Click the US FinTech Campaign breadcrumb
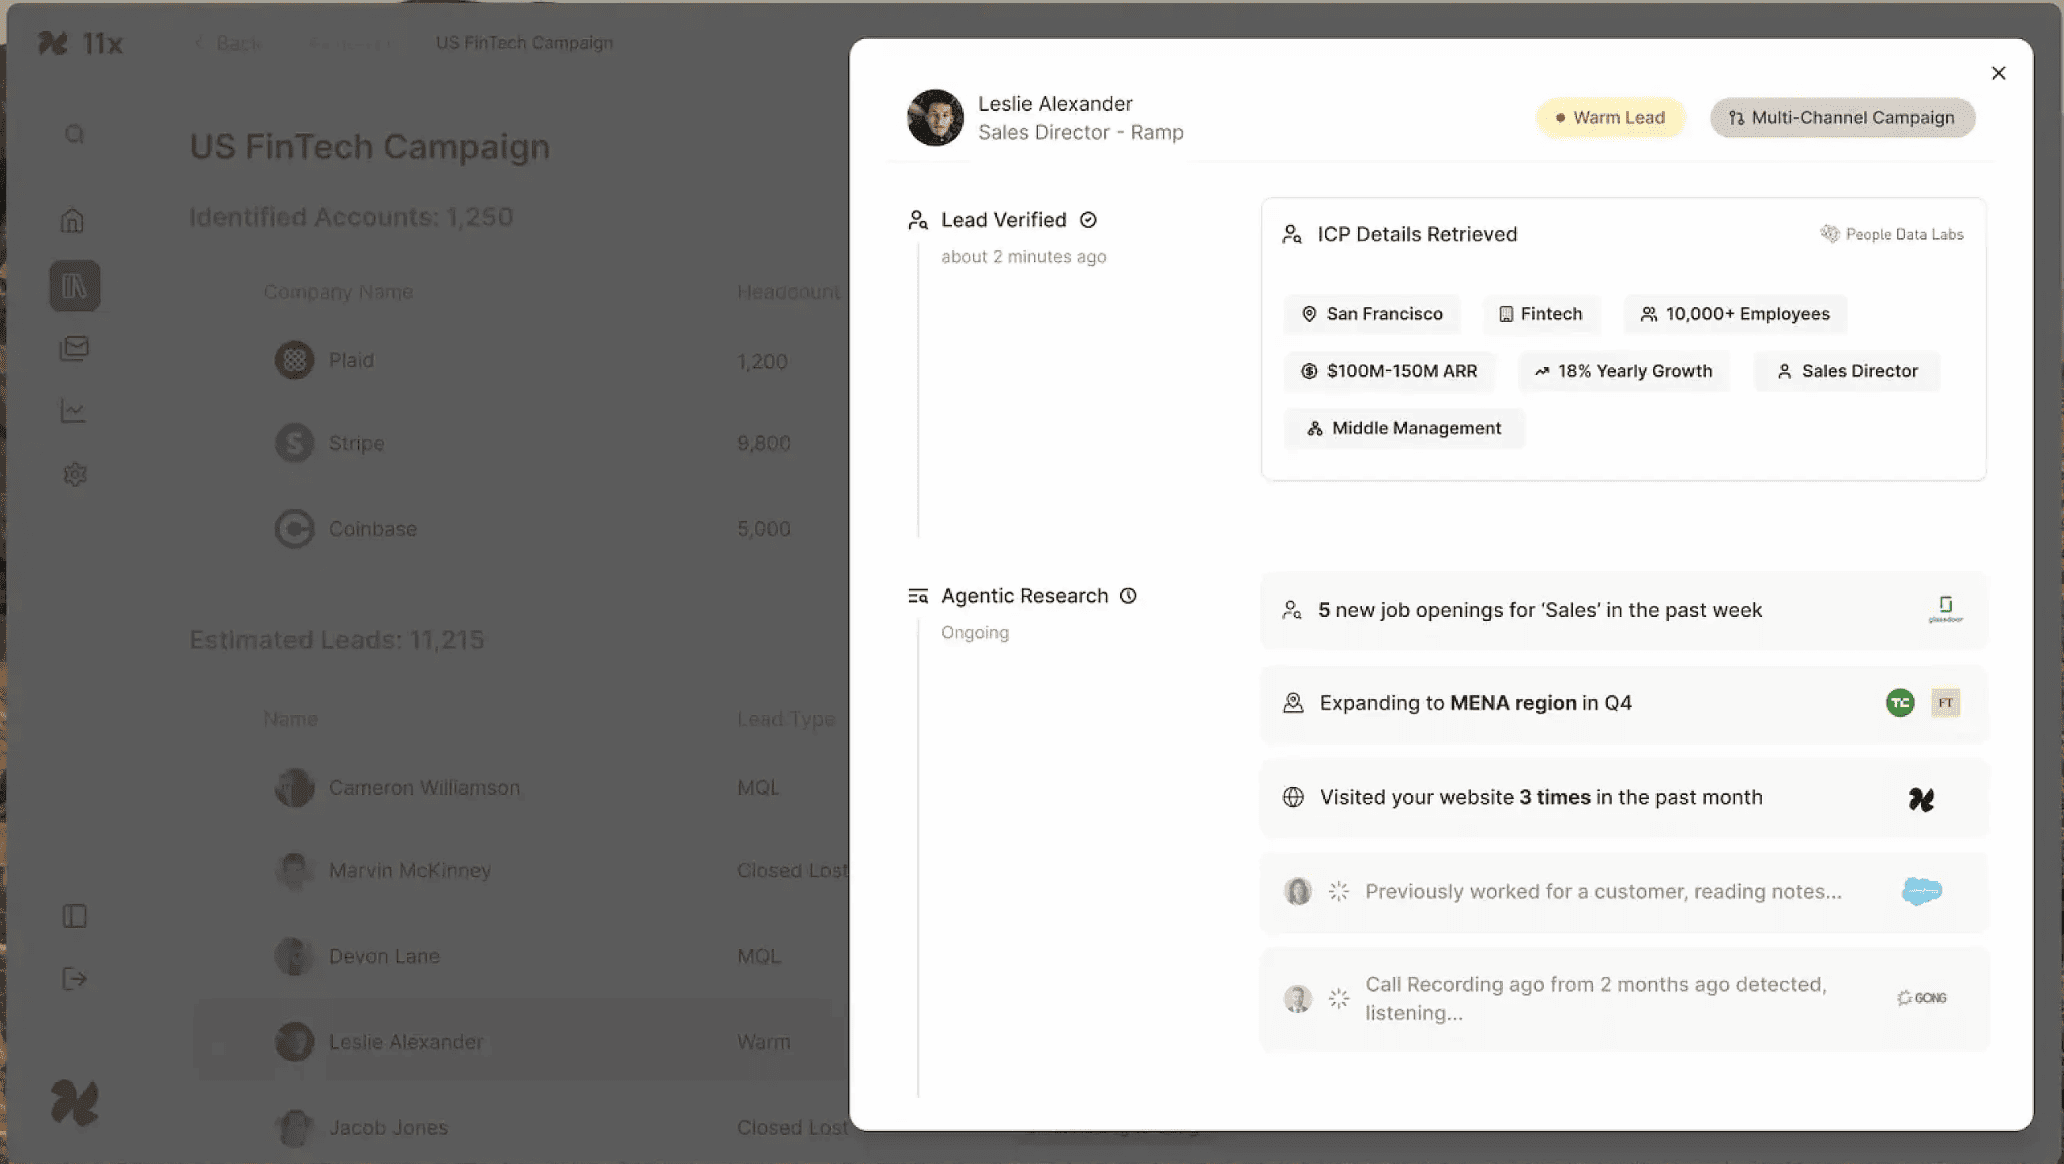The height and width of the screenshot is (1164, 2064). (524, 43)
